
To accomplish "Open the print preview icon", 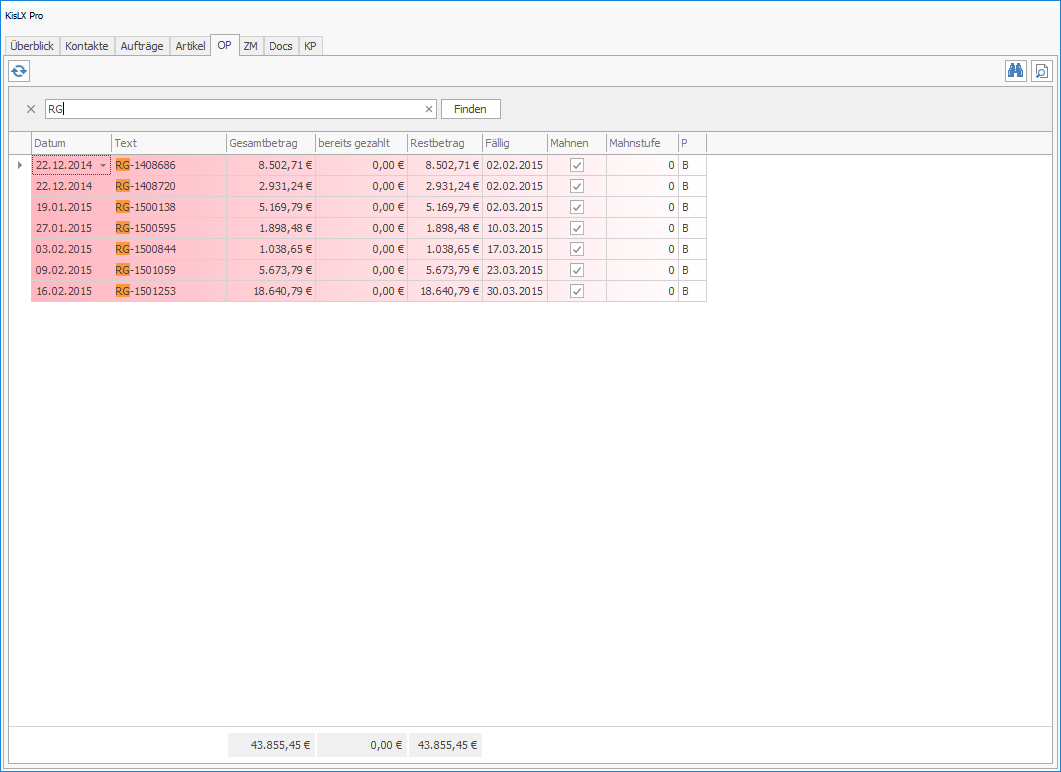I will [1042, 71].
